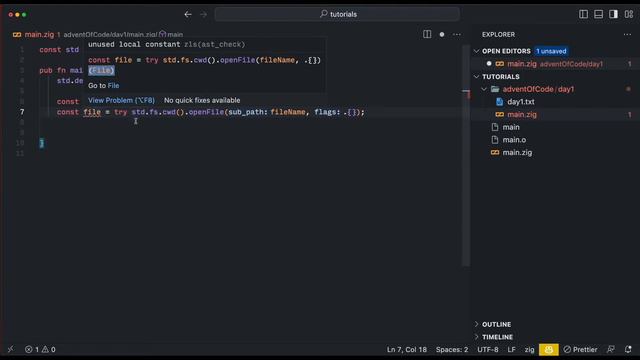Go back with the left arrow
This screenshot has width=640, height=360.
tap(188, 14)
